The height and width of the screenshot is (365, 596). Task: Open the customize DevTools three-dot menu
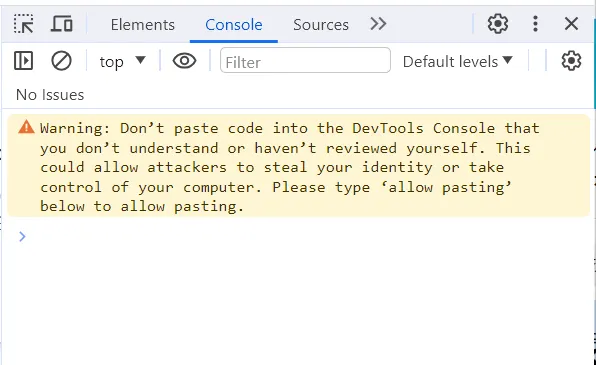coord(535,24)
